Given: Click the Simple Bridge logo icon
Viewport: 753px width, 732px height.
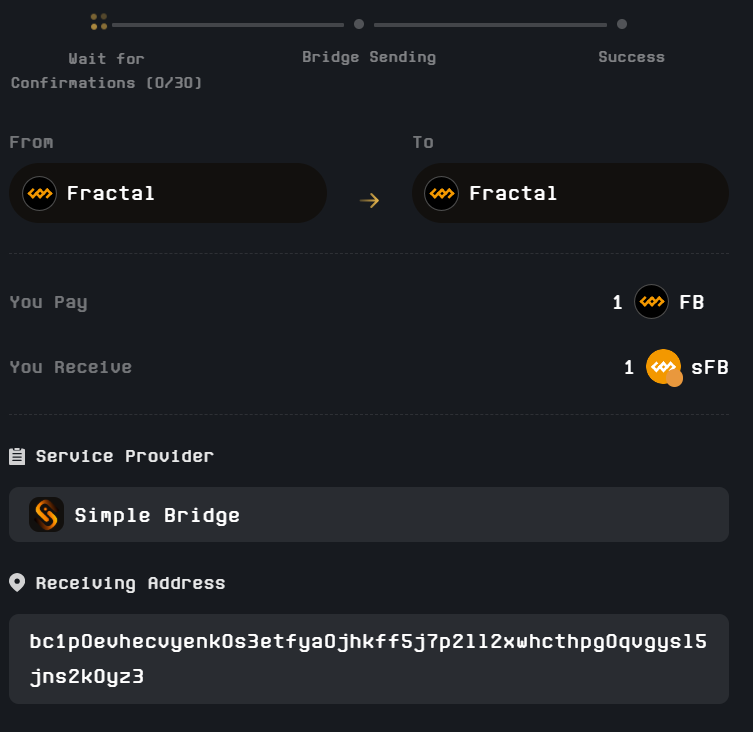Looking at the screenshot, I should tap(46, 515).
